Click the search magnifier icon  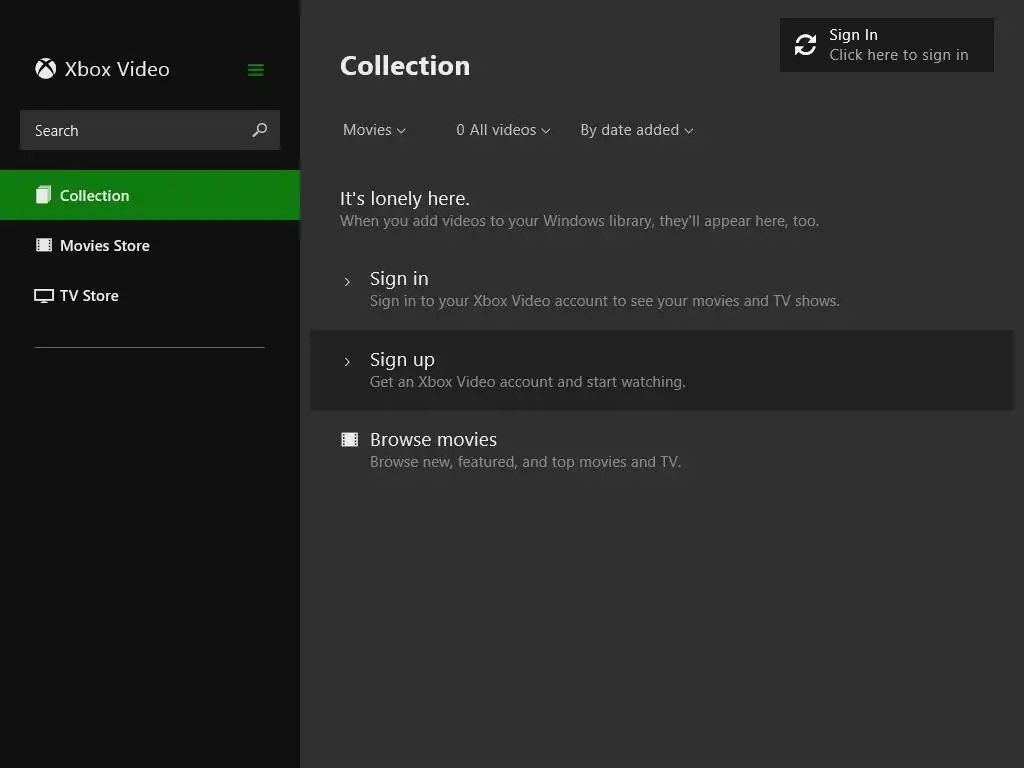click(260, 130)
